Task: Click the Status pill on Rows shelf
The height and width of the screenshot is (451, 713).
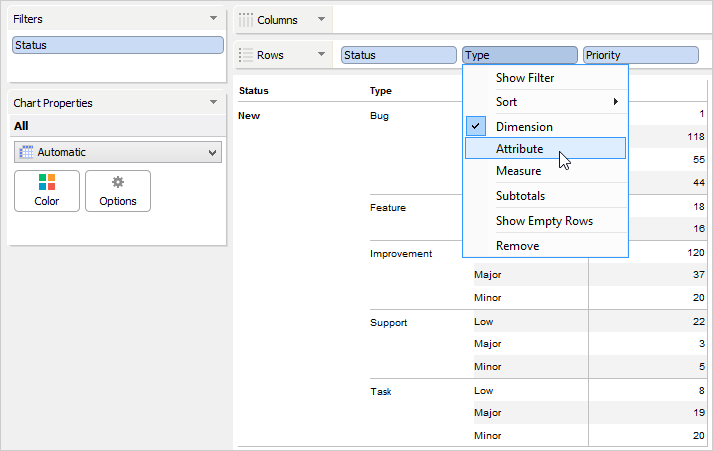Action: click(x=399, y=55)
